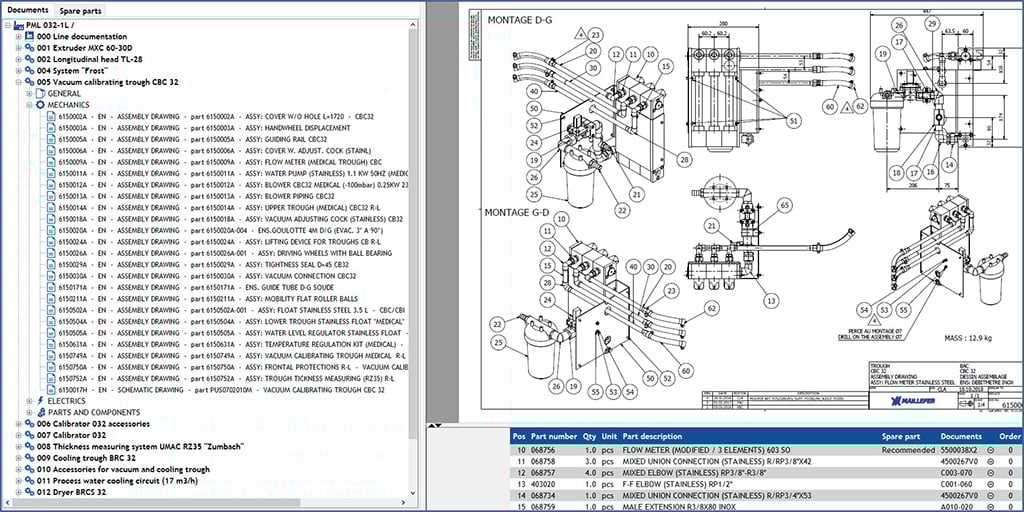Open the document icon for part 068756 row
Screen dimensions: 1024x512
click(990, 451)
